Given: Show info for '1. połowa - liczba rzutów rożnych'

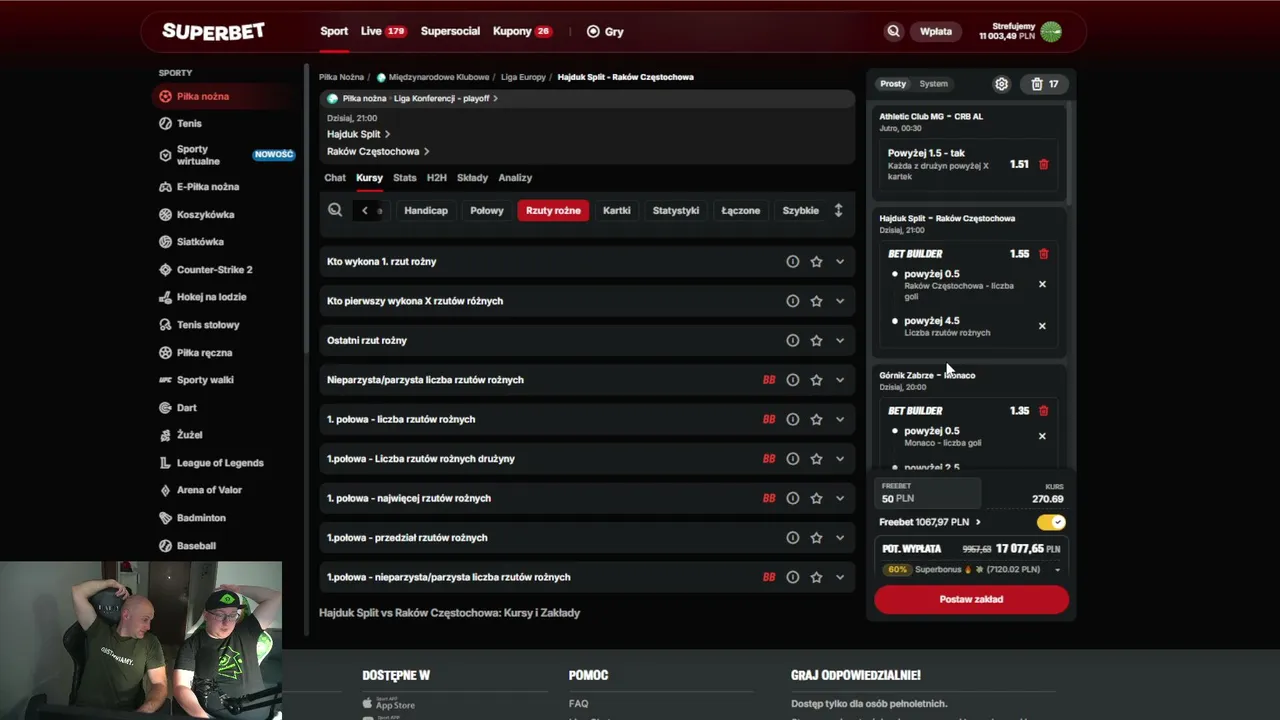Looking at the screenshot, I should tap(792, 420).
